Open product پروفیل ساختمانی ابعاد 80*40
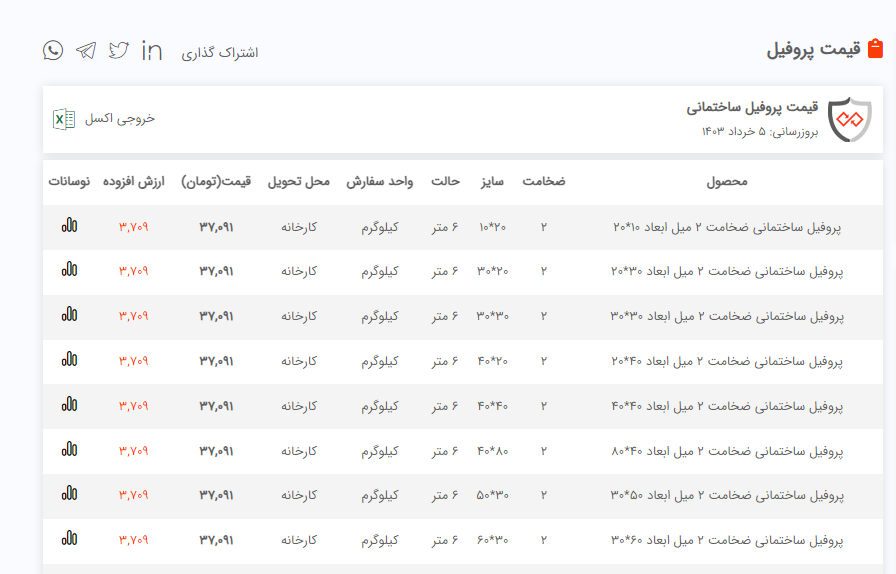 (727, 451)
